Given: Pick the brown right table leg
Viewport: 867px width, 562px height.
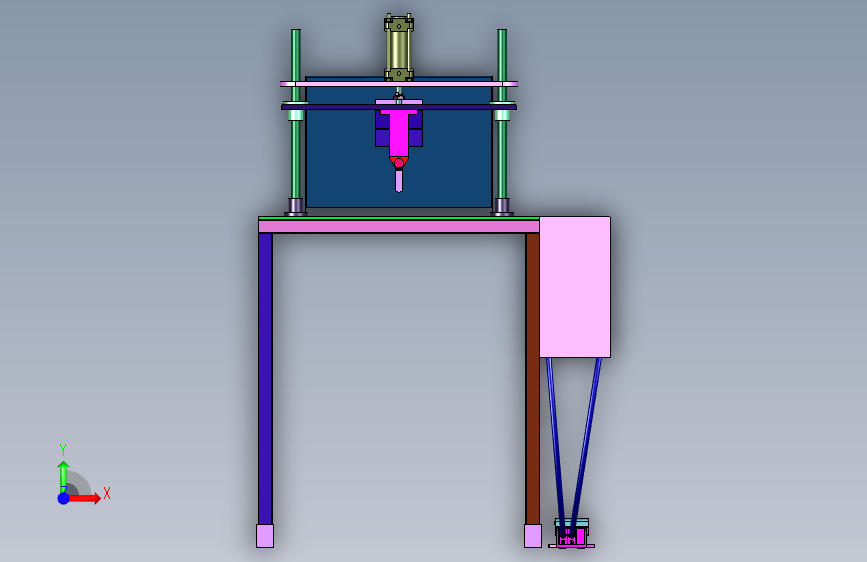Looking at the screenshot, I should coord(532,379).
